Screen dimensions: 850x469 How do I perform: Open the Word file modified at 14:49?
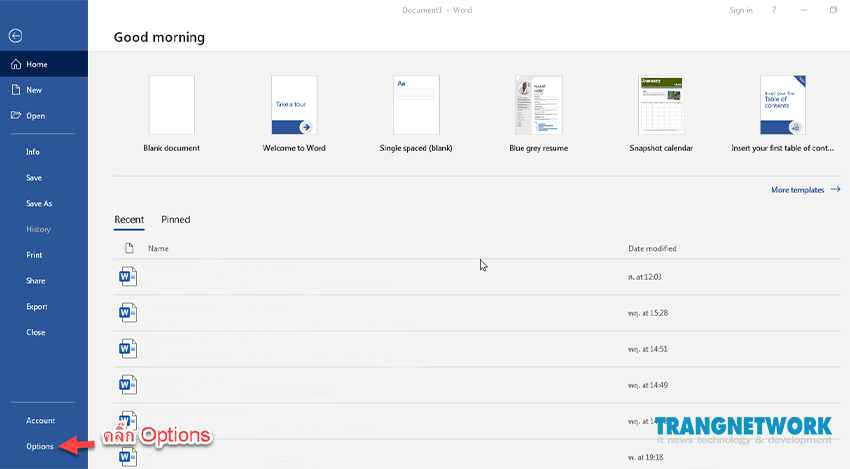(477, 385)
